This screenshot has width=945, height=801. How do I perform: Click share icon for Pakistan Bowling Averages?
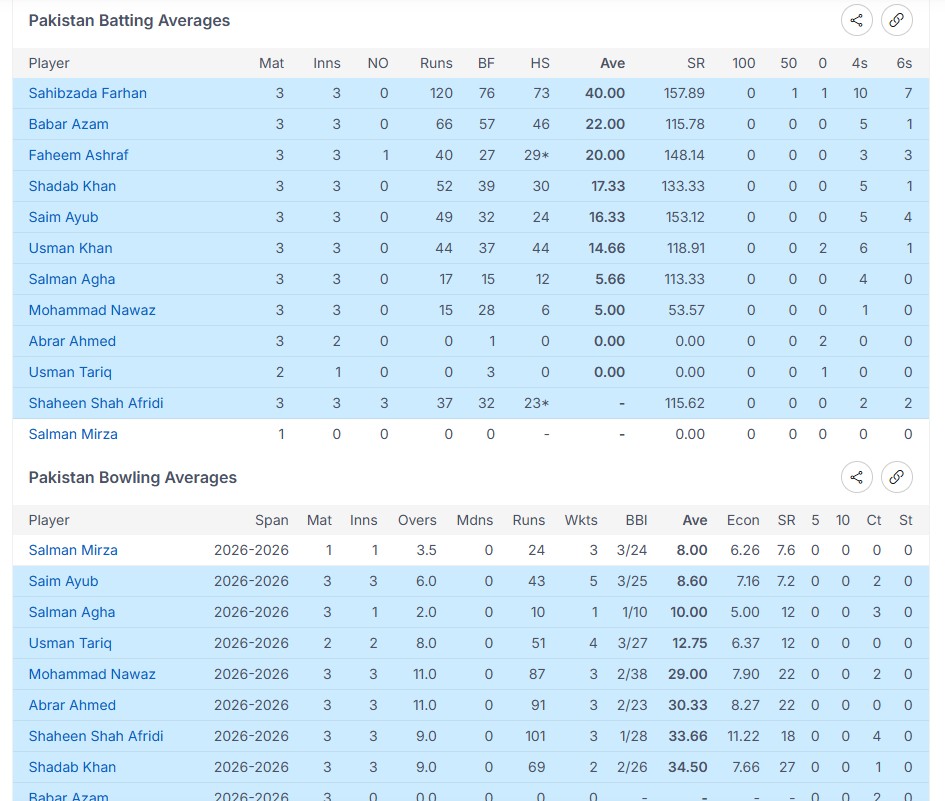click(856, 477)
